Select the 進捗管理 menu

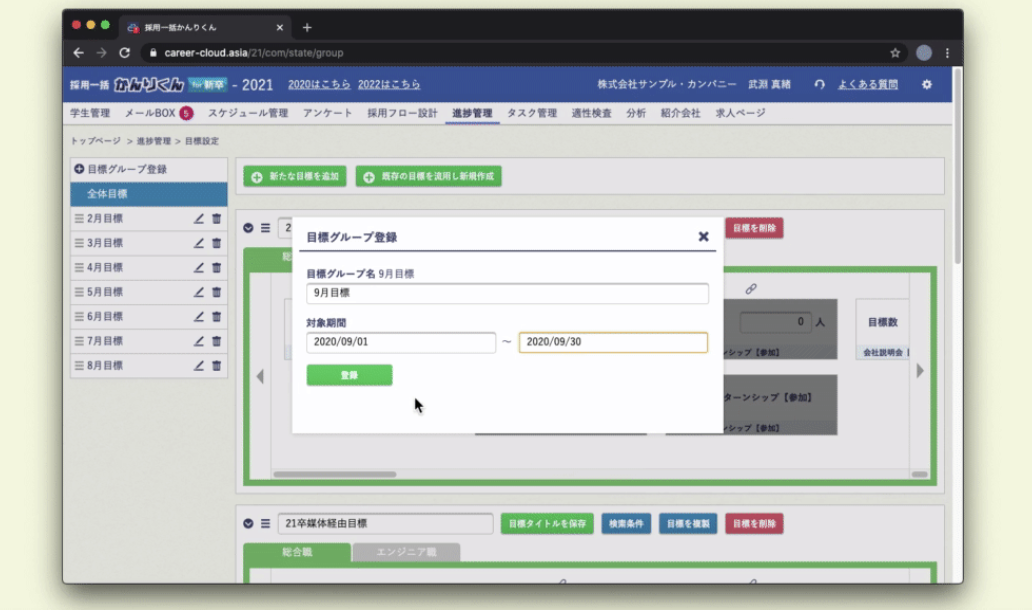[x=472, y=113]
